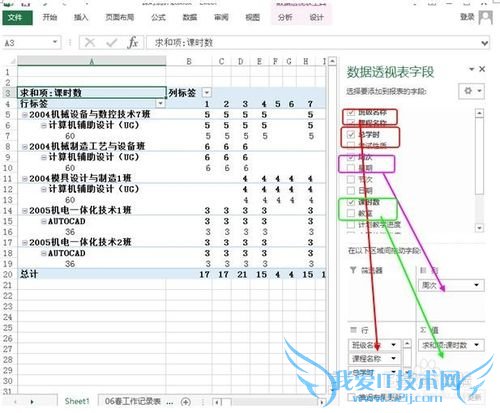Click the formula bar confirm checkmark icon
The image size is (500, 413).
coord(111,43)
